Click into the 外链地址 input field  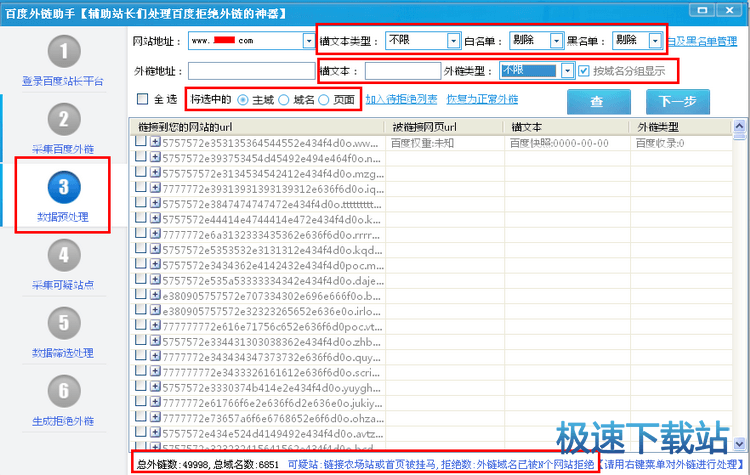click(x=251, y=71)
